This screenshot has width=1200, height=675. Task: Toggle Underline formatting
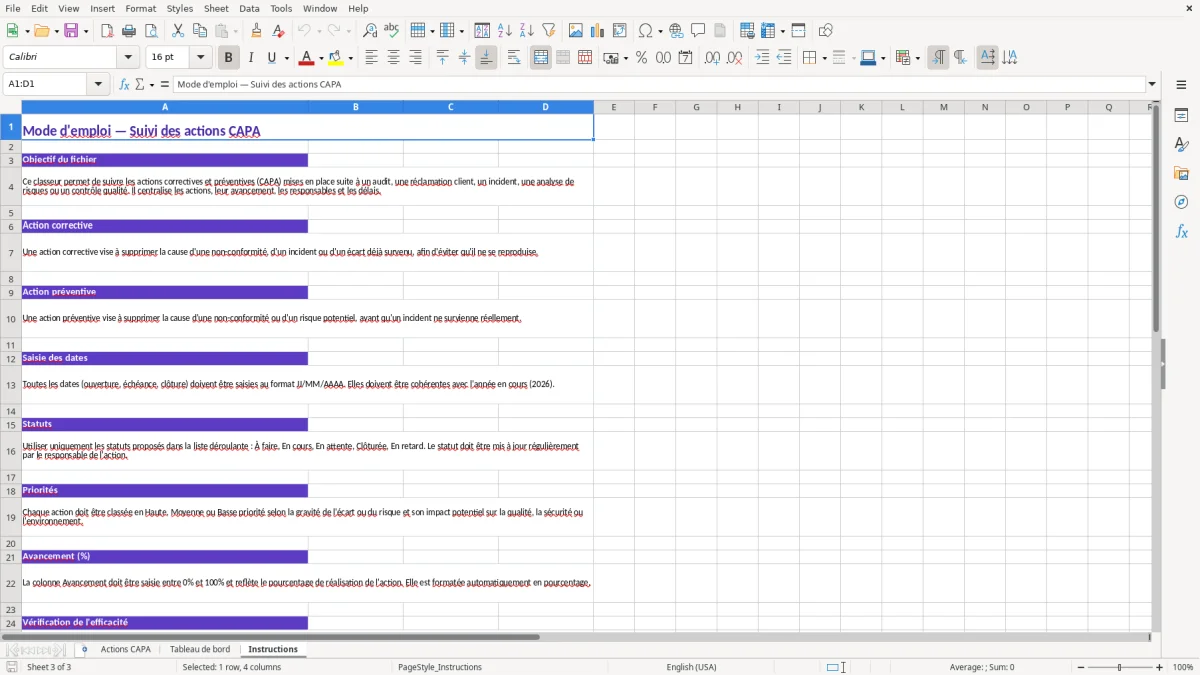pos(272,58)
